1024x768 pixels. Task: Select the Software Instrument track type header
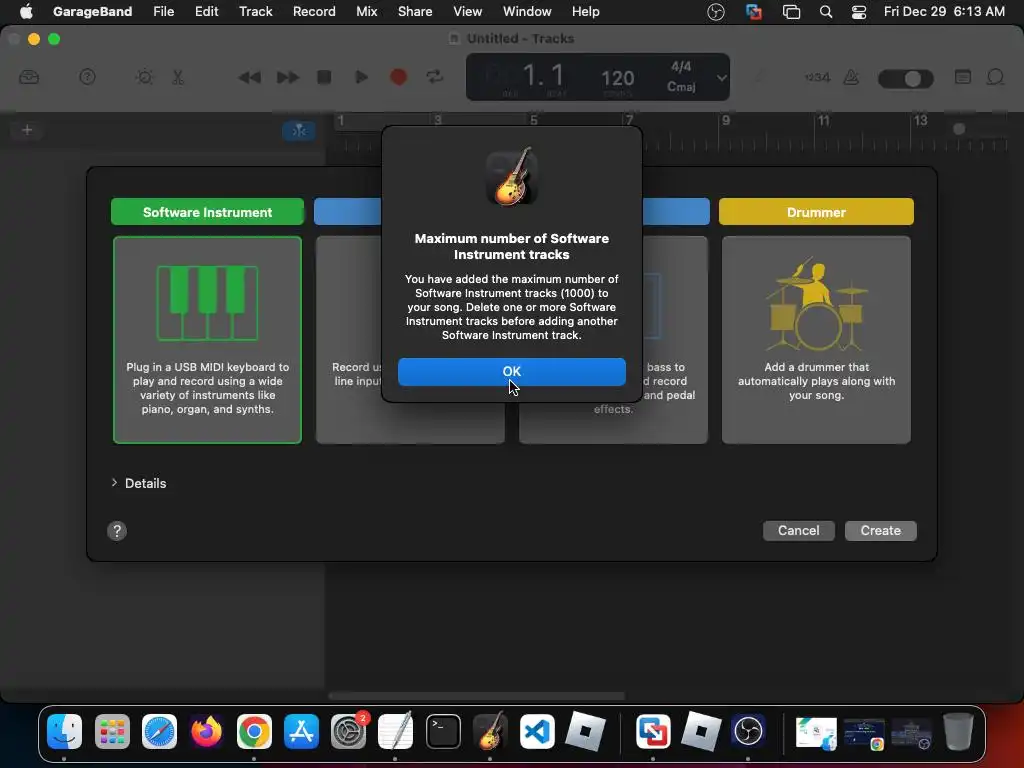point(207,212)
